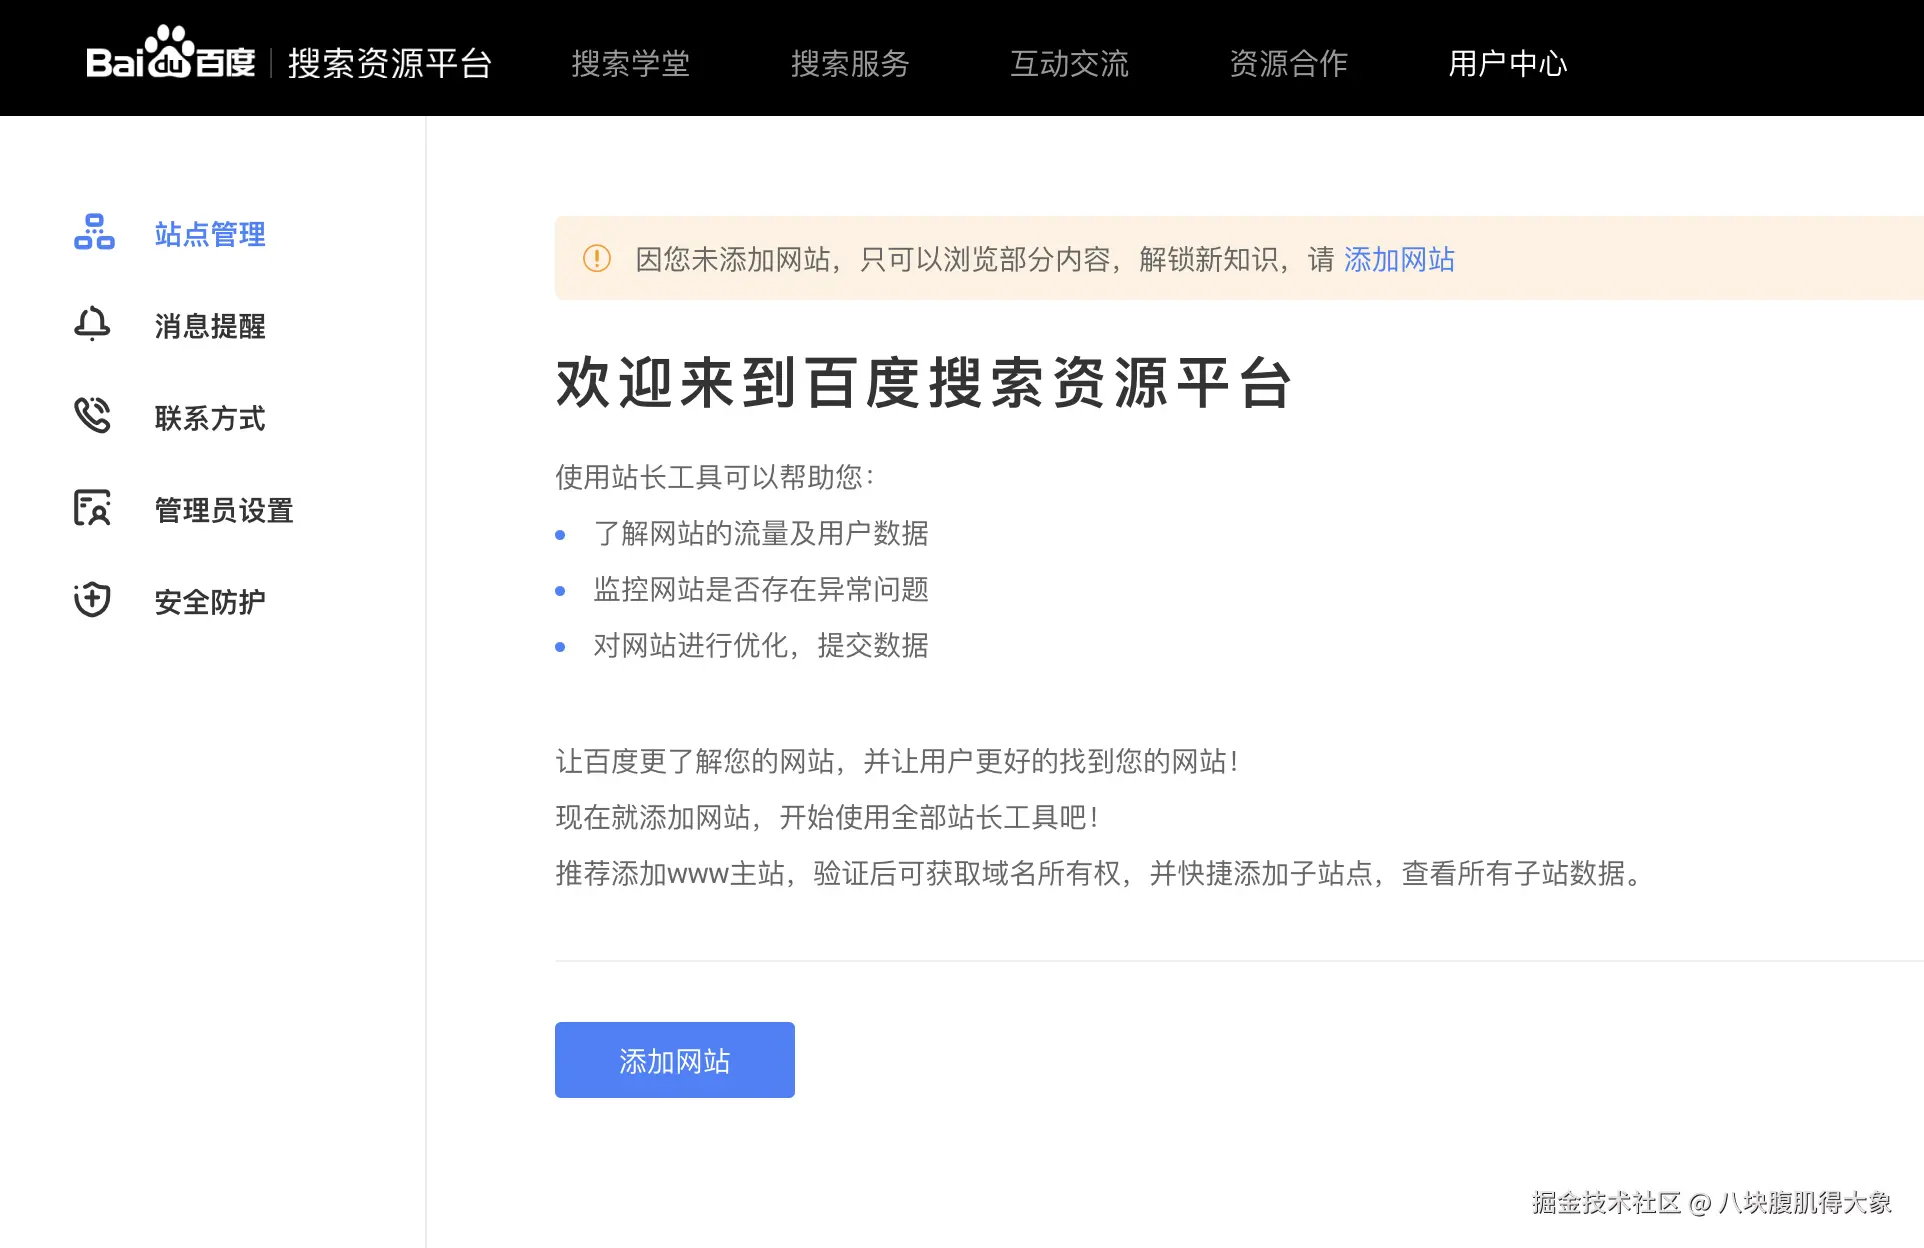
Task: Click the 搜索资源平台 header title
Action: [x=390, y=64]
